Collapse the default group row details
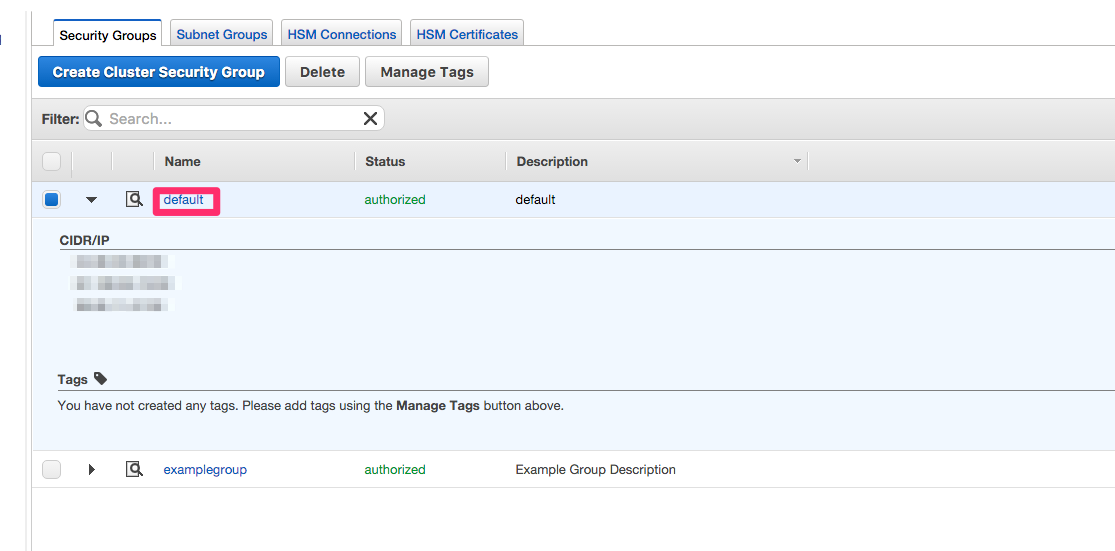1115x551 pixels. (92, 200)
